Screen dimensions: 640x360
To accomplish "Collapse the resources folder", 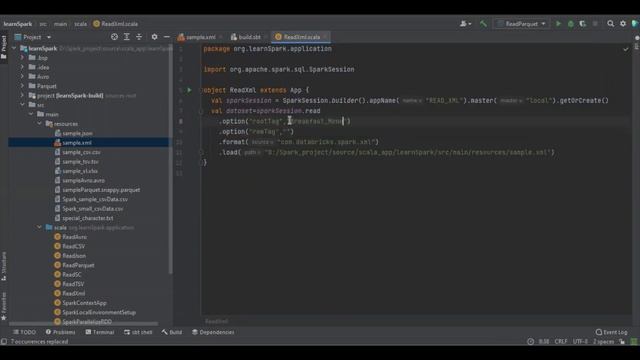I will [x=40, y=124].
